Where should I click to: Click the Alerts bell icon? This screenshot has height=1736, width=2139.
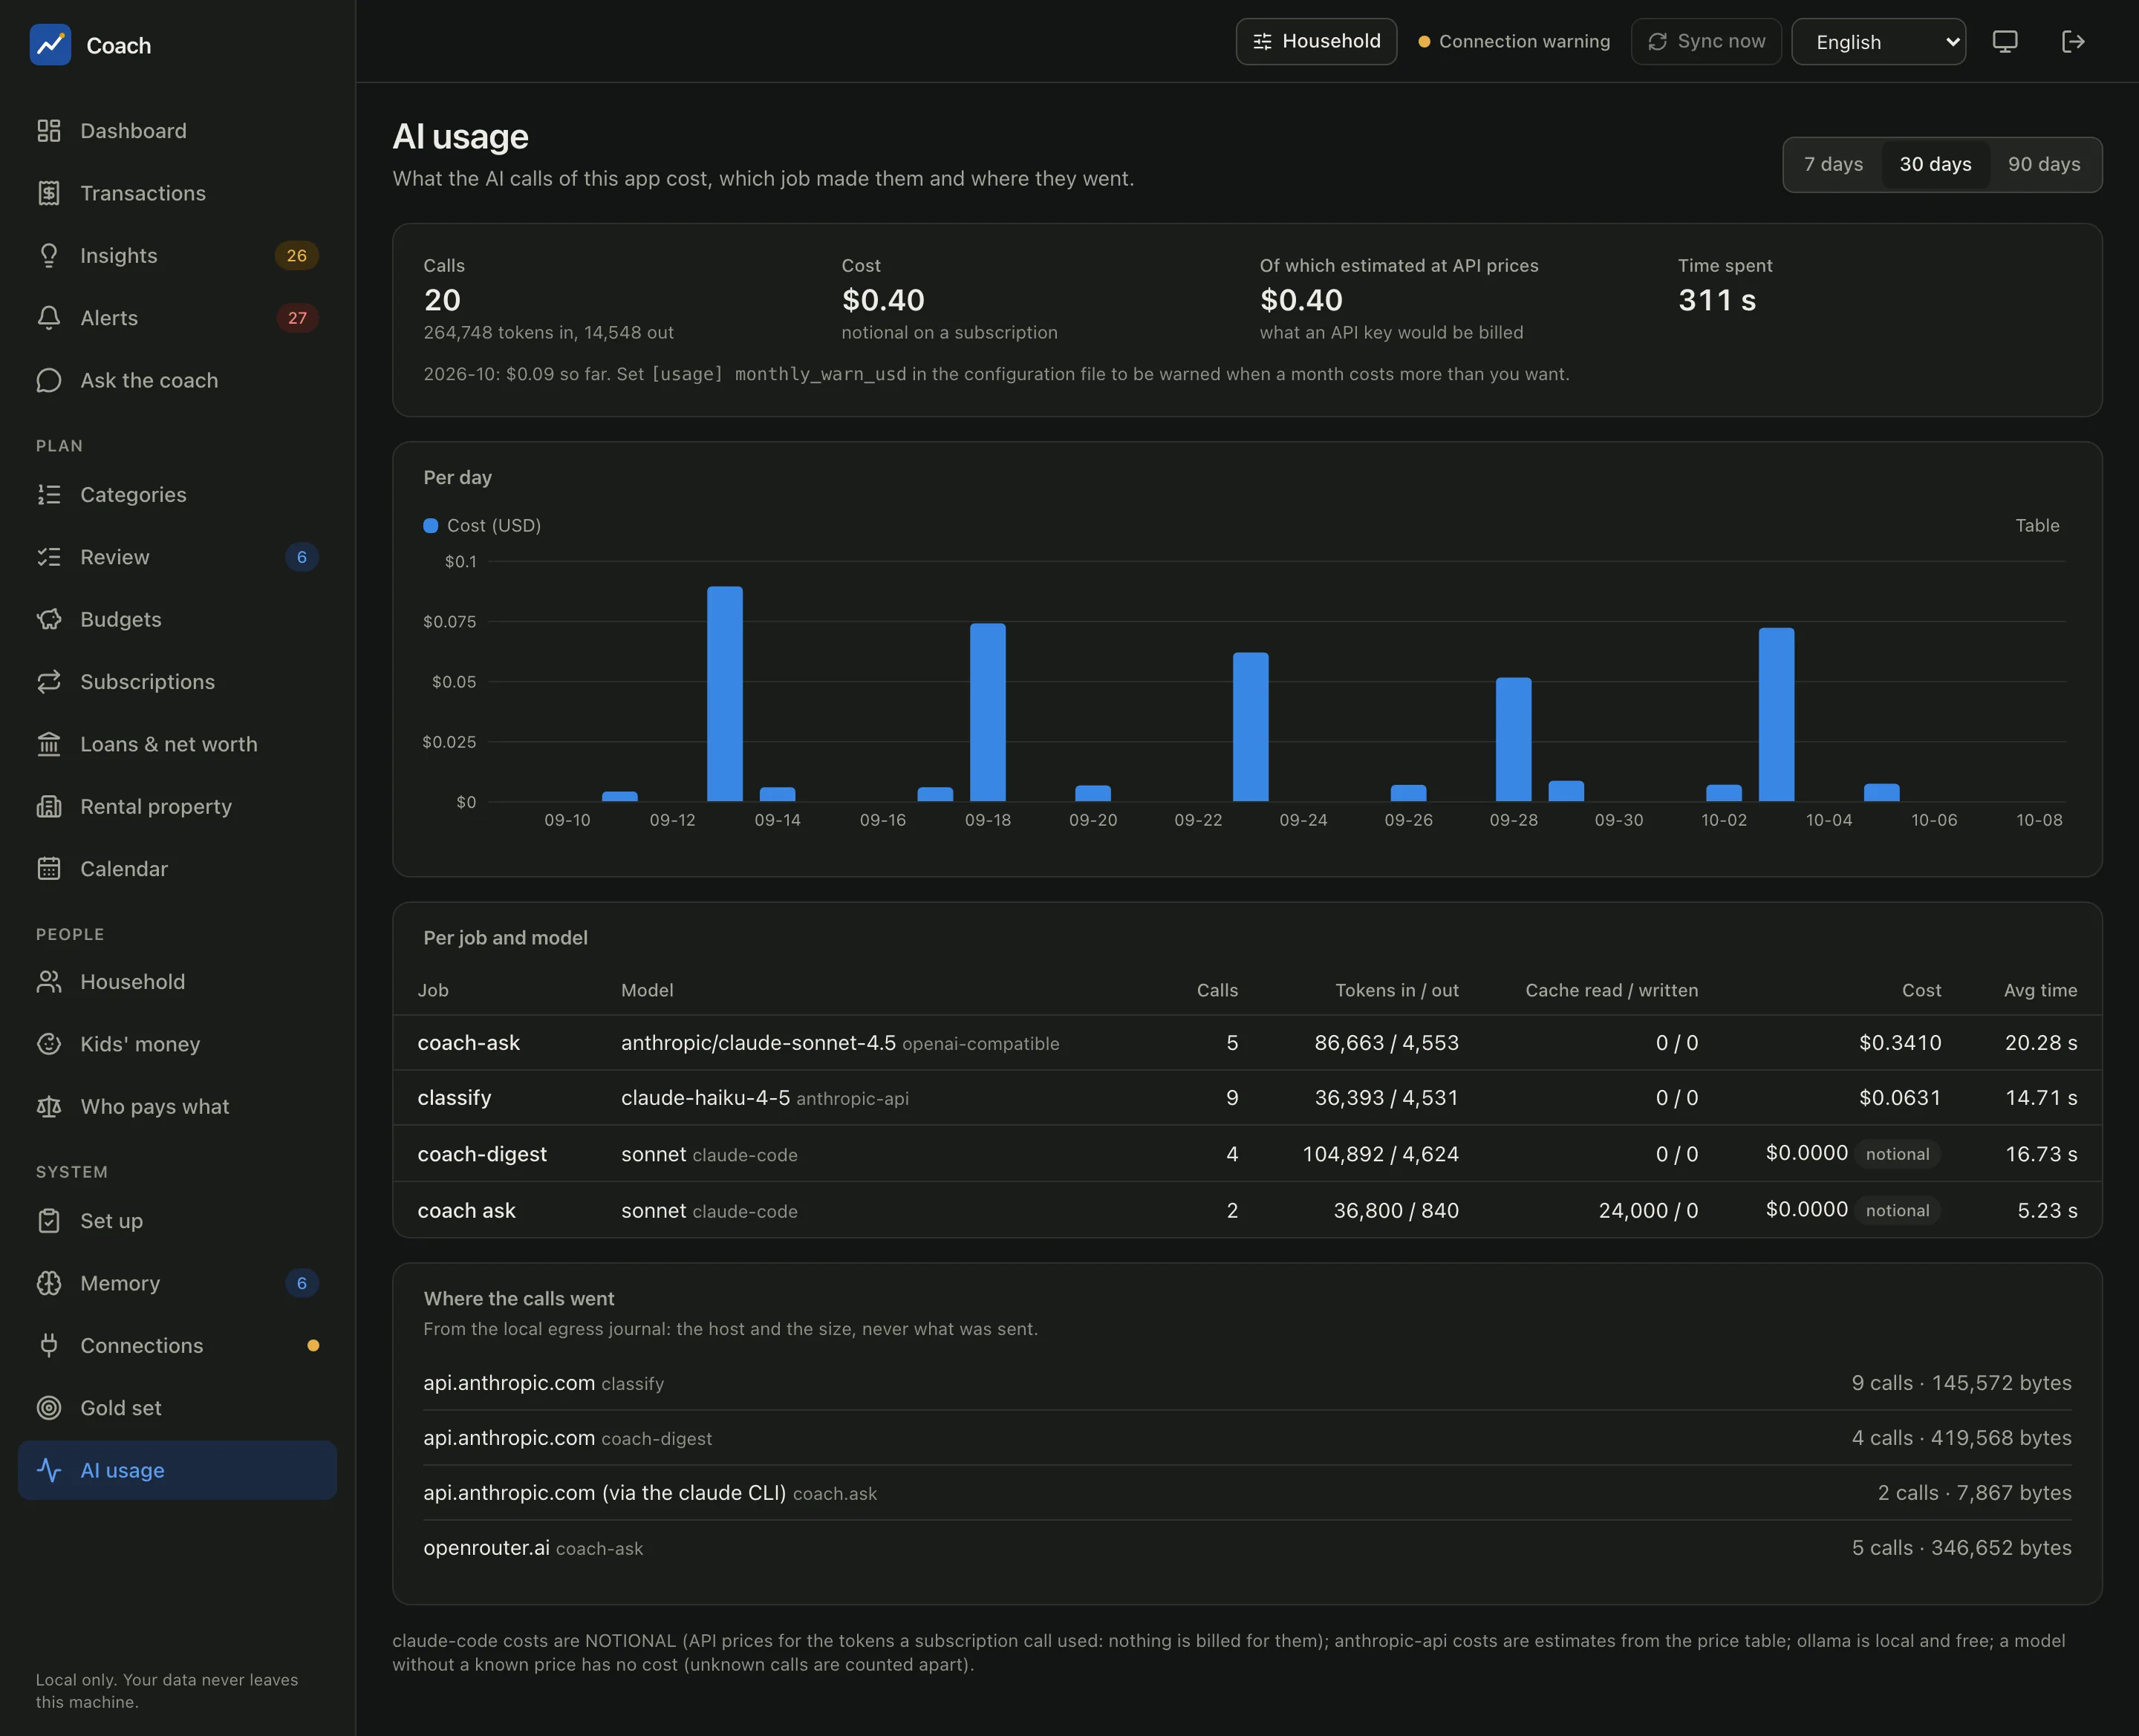(x=49, y=318)
